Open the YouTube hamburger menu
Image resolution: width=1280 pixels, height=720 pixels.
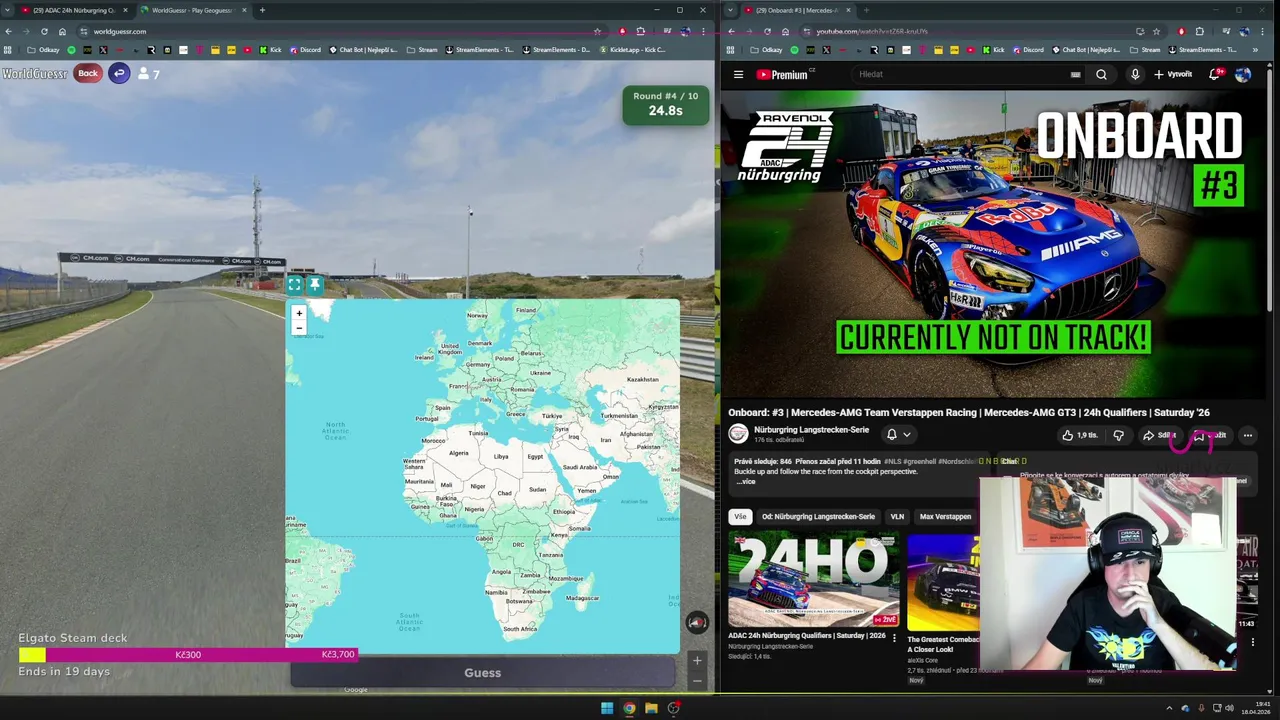738,74
